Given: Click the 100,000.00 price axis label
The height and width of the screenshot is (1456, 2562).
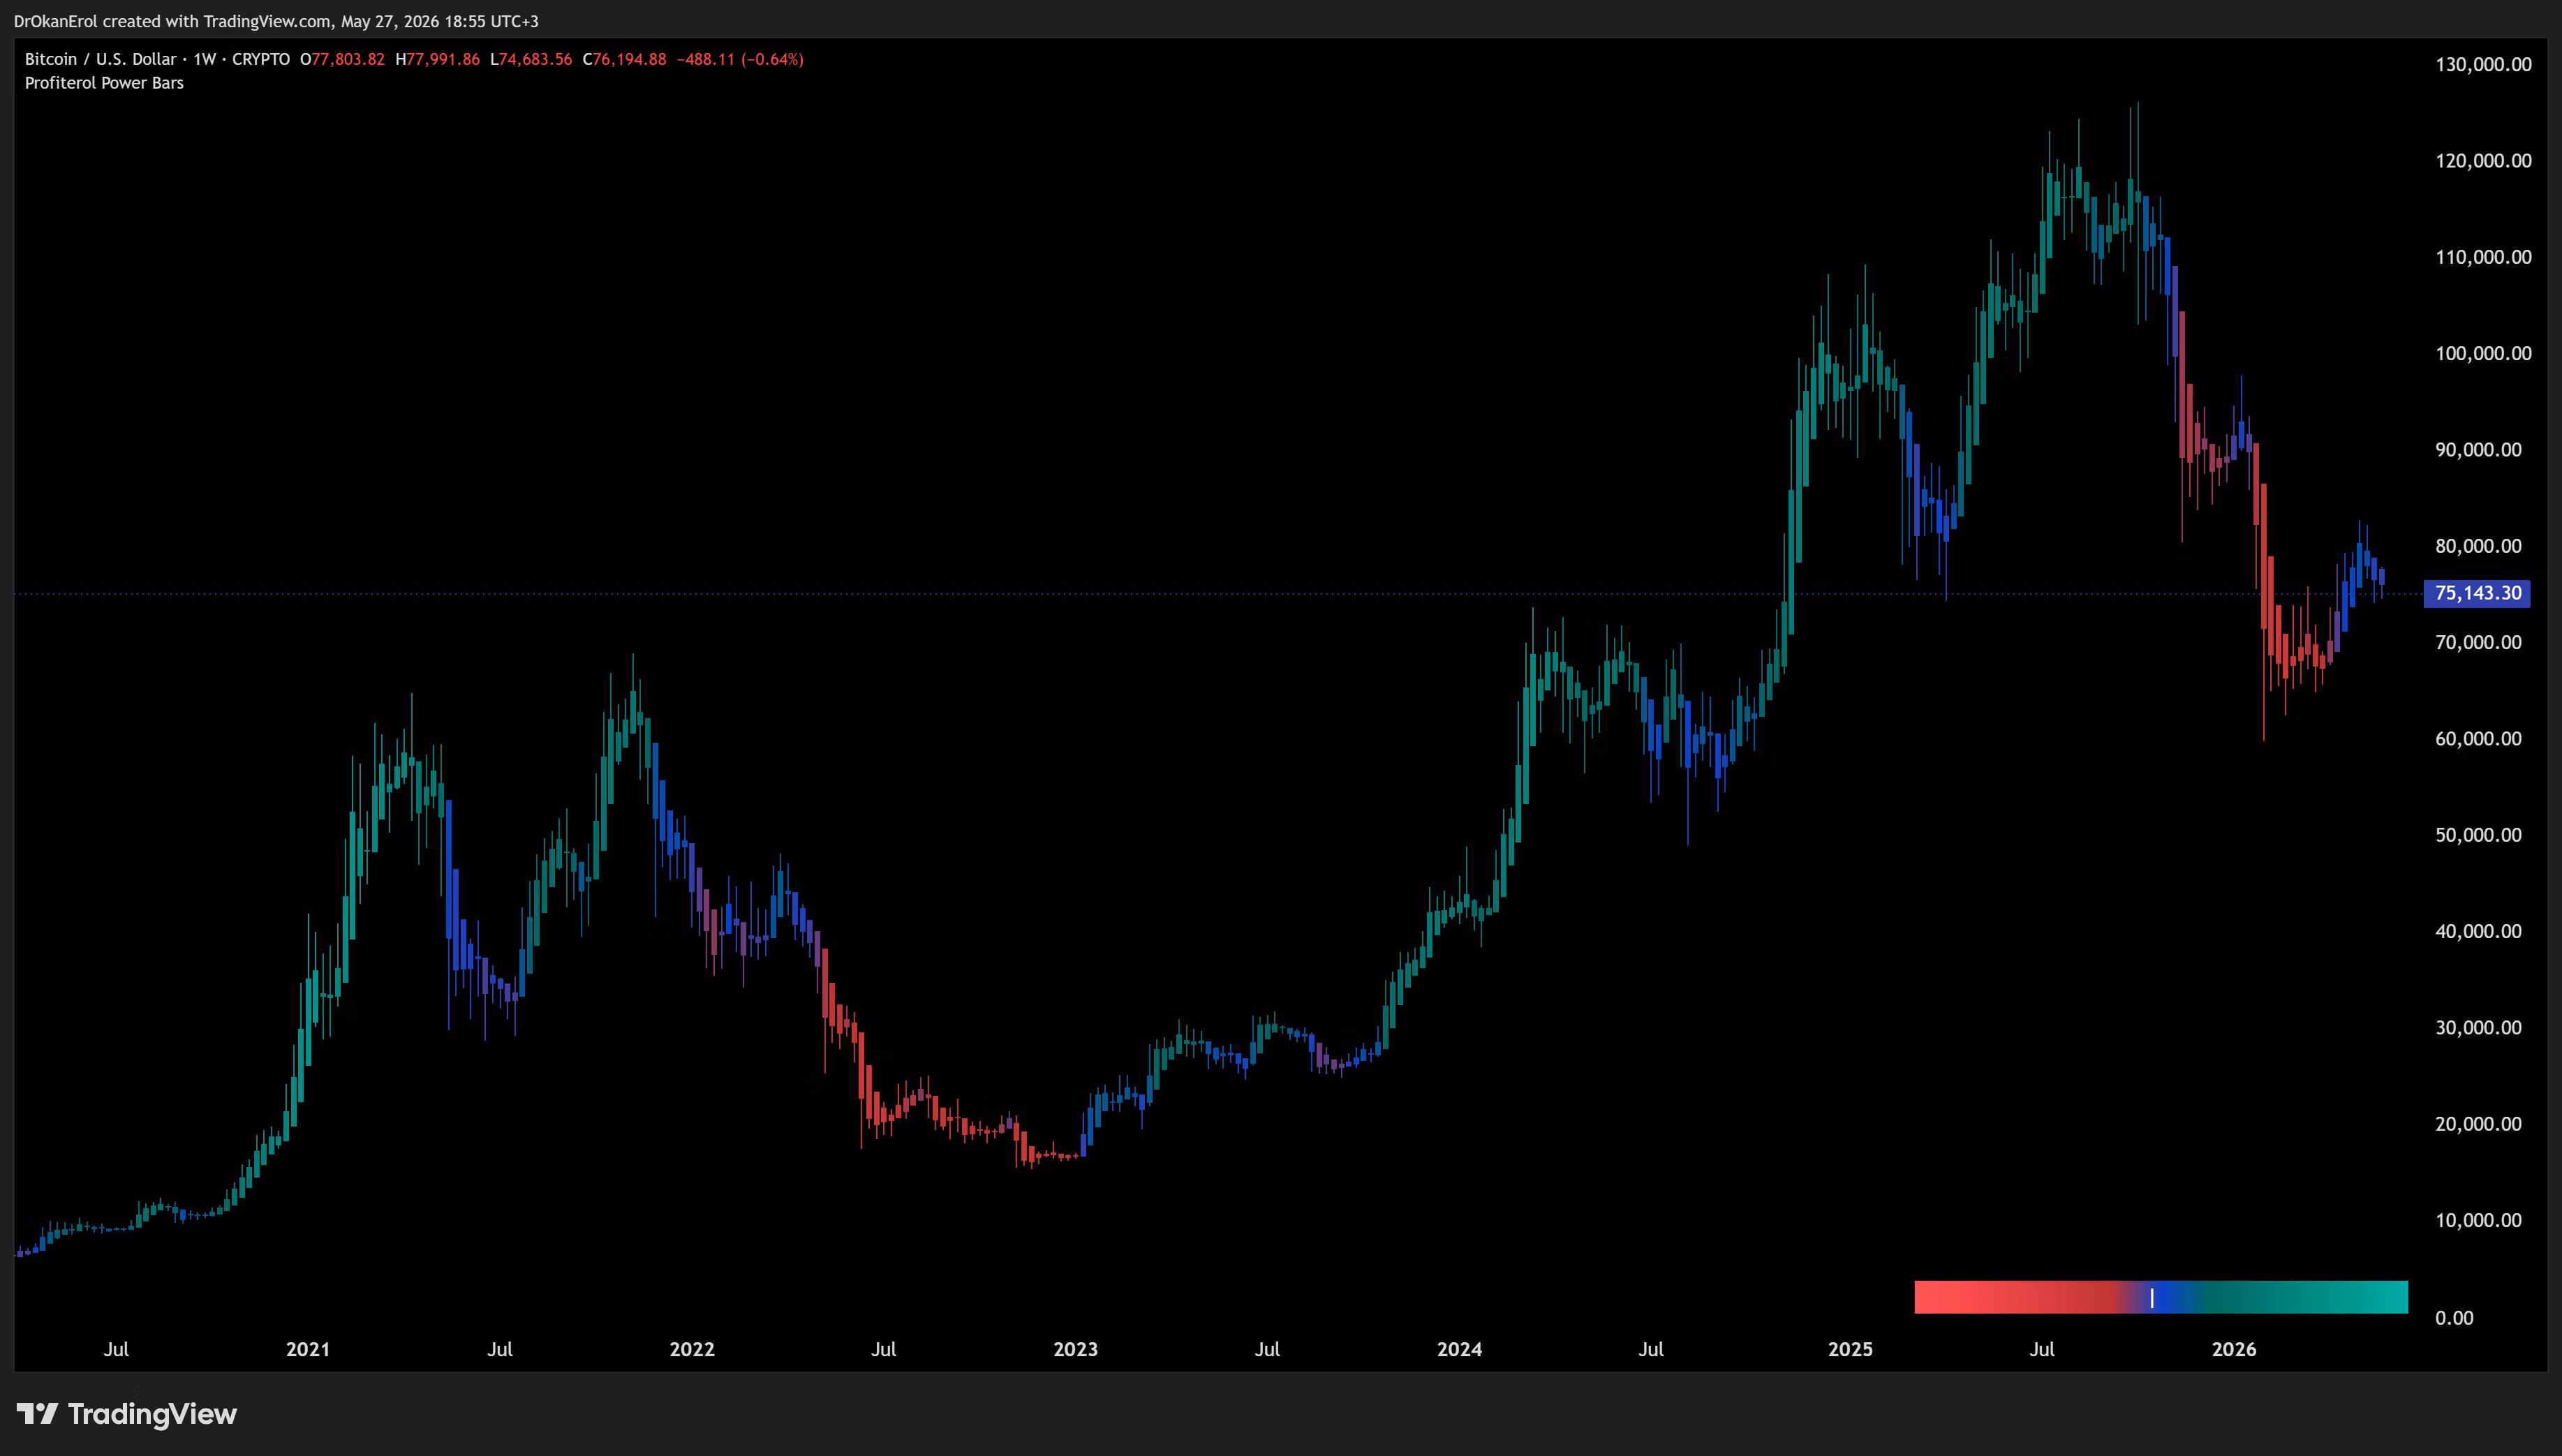Looking at the screenshot, I should tap(2483, 353).
